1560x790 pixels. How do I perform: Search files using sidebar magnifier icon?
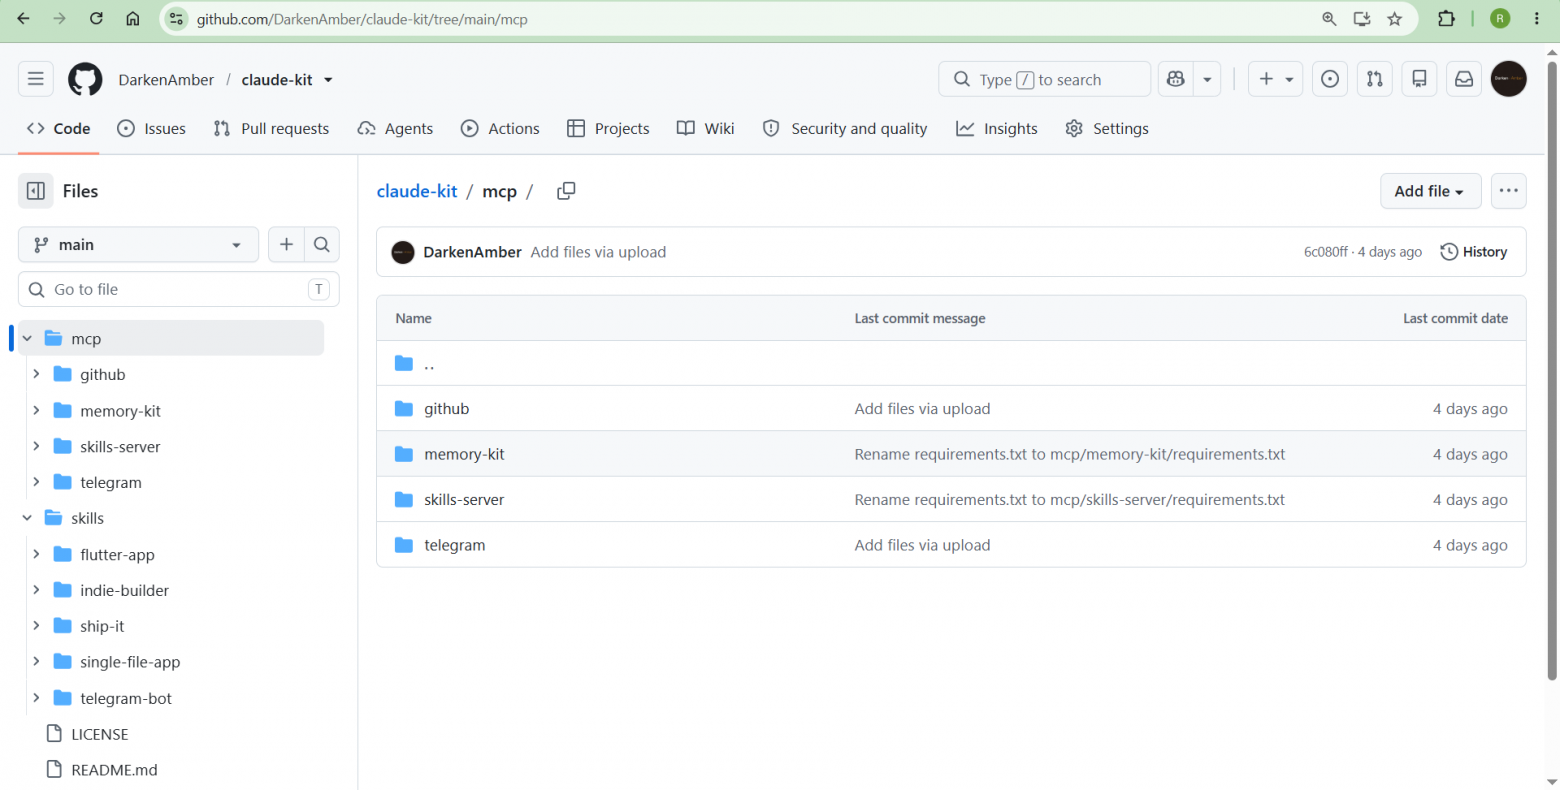tap(322, 244)
